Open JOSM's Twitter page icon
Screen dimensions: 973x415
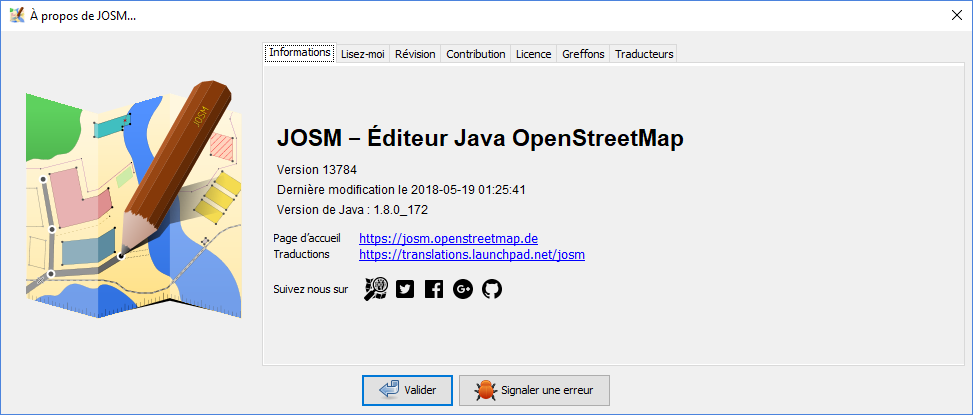point(405,289)
